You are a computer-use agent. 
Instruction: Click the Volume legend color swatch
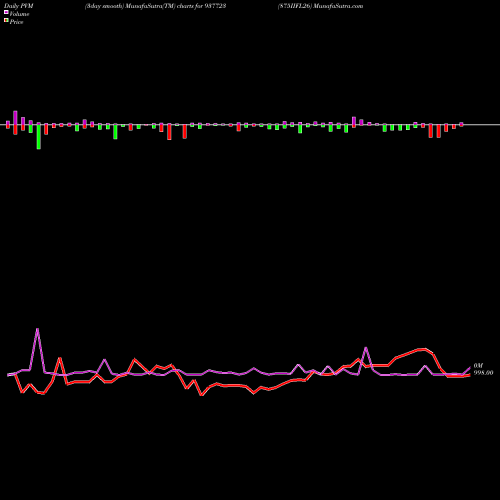(6, 12)
